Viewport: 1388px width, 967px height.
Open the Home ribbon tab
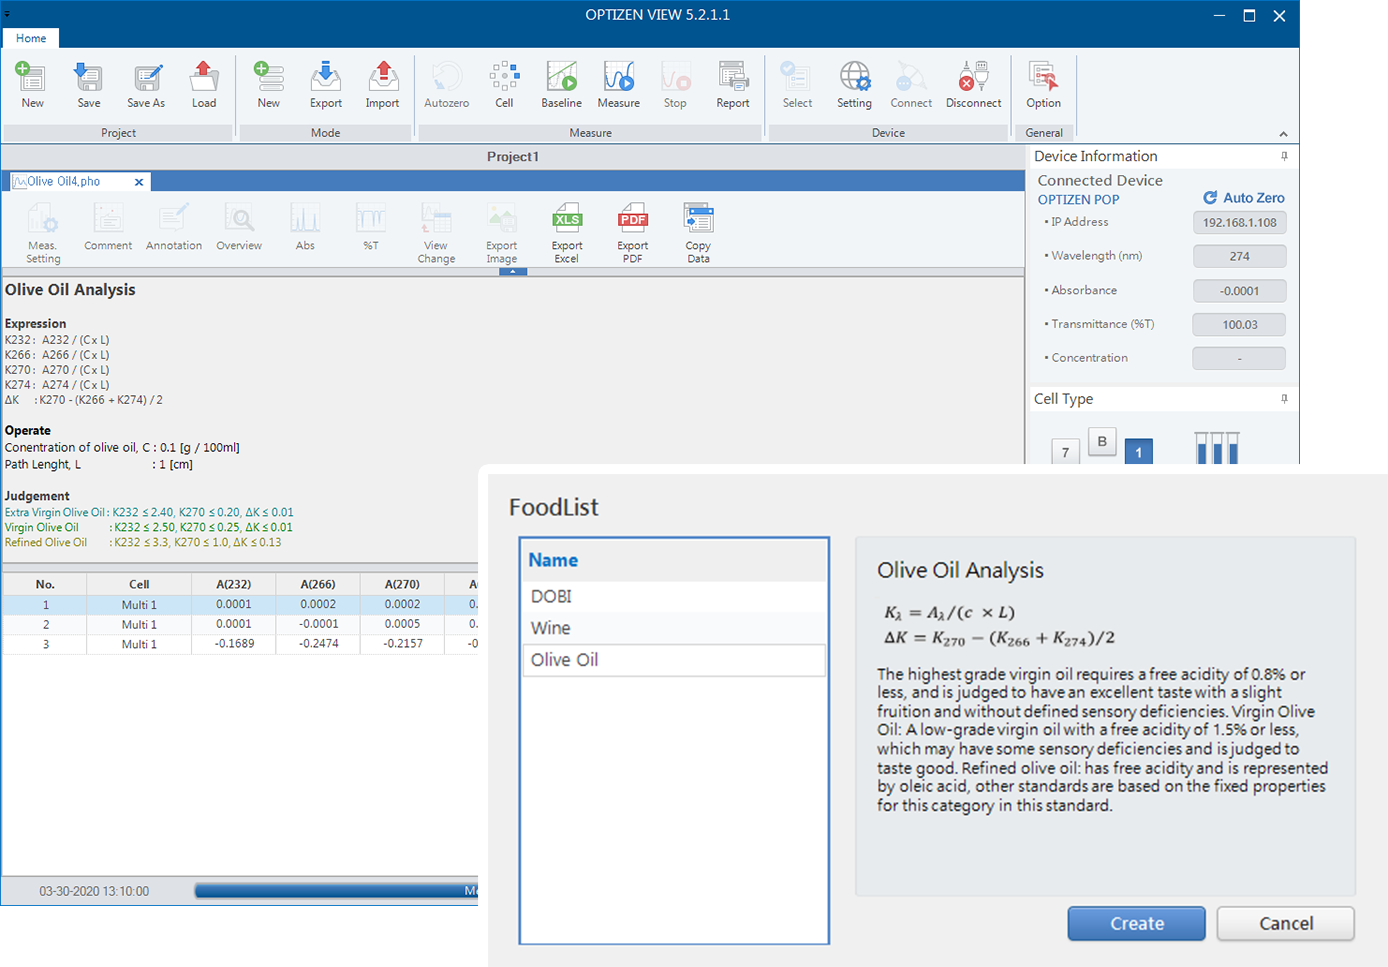pyautogui.click(x=31, y=38)
